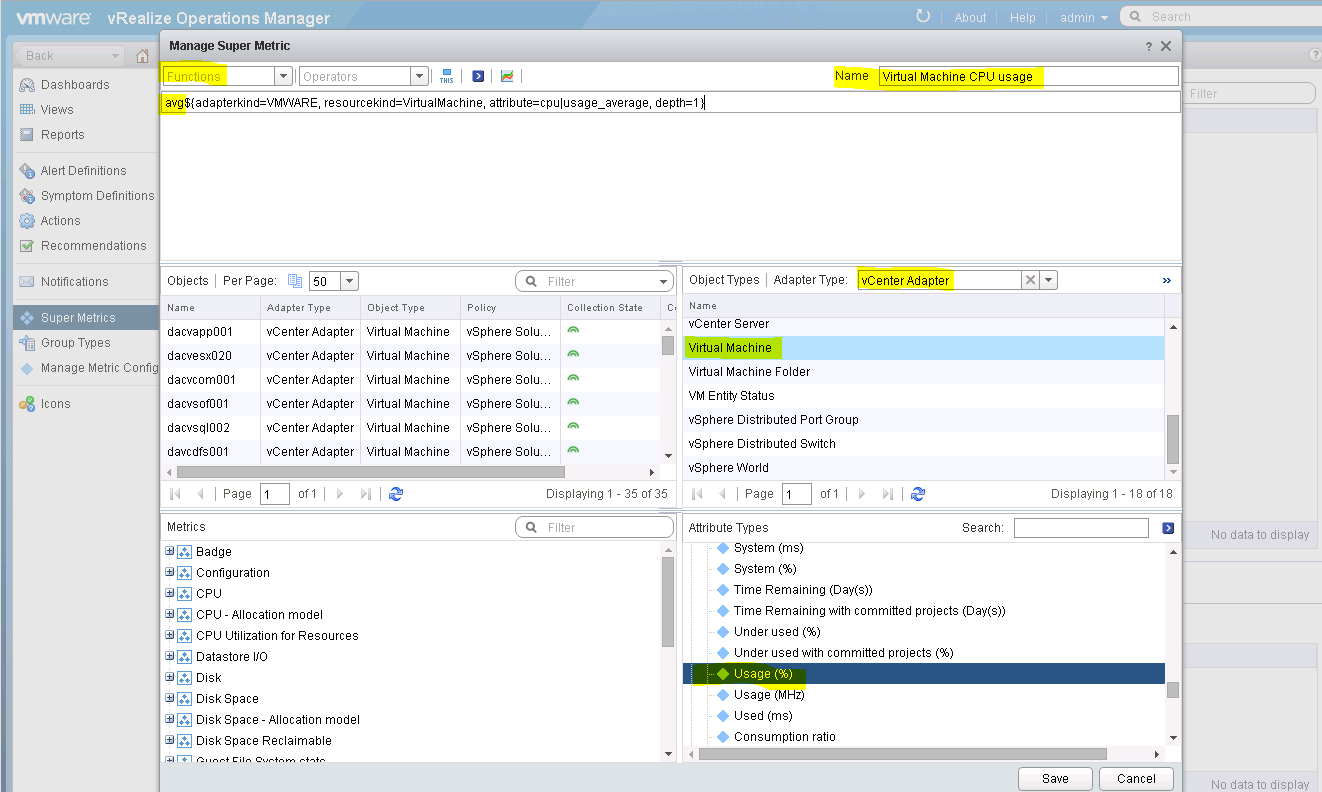Expand the Badge metrics node

tap(170, 551)
